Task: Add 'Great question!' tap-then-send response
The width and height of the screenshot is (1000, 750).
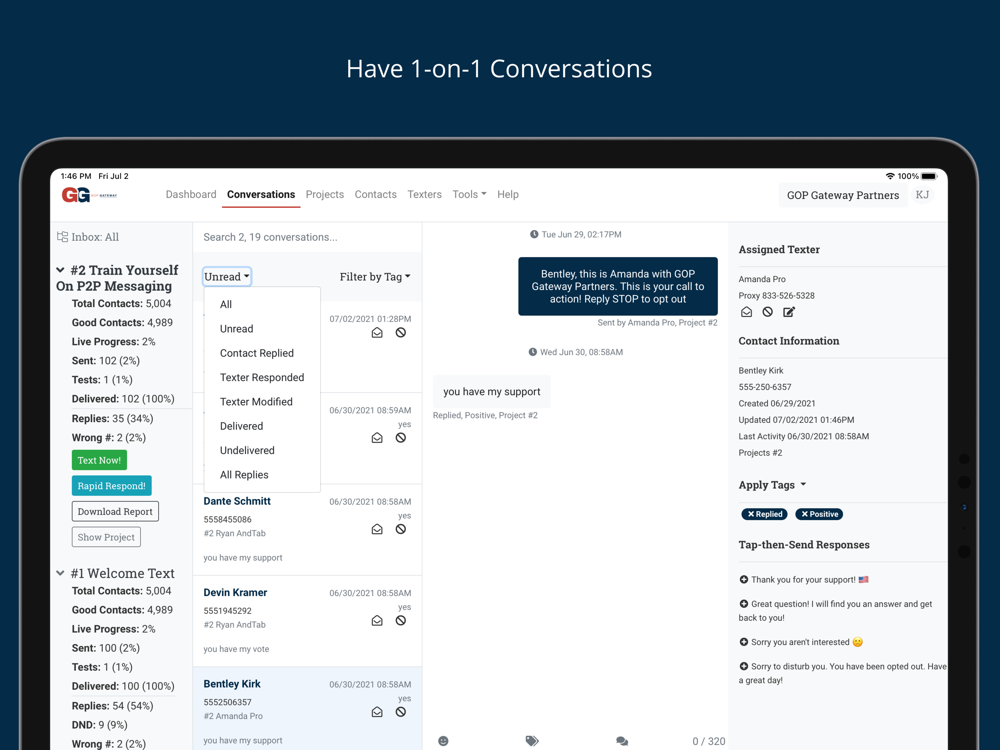Action: click(744, 604)
